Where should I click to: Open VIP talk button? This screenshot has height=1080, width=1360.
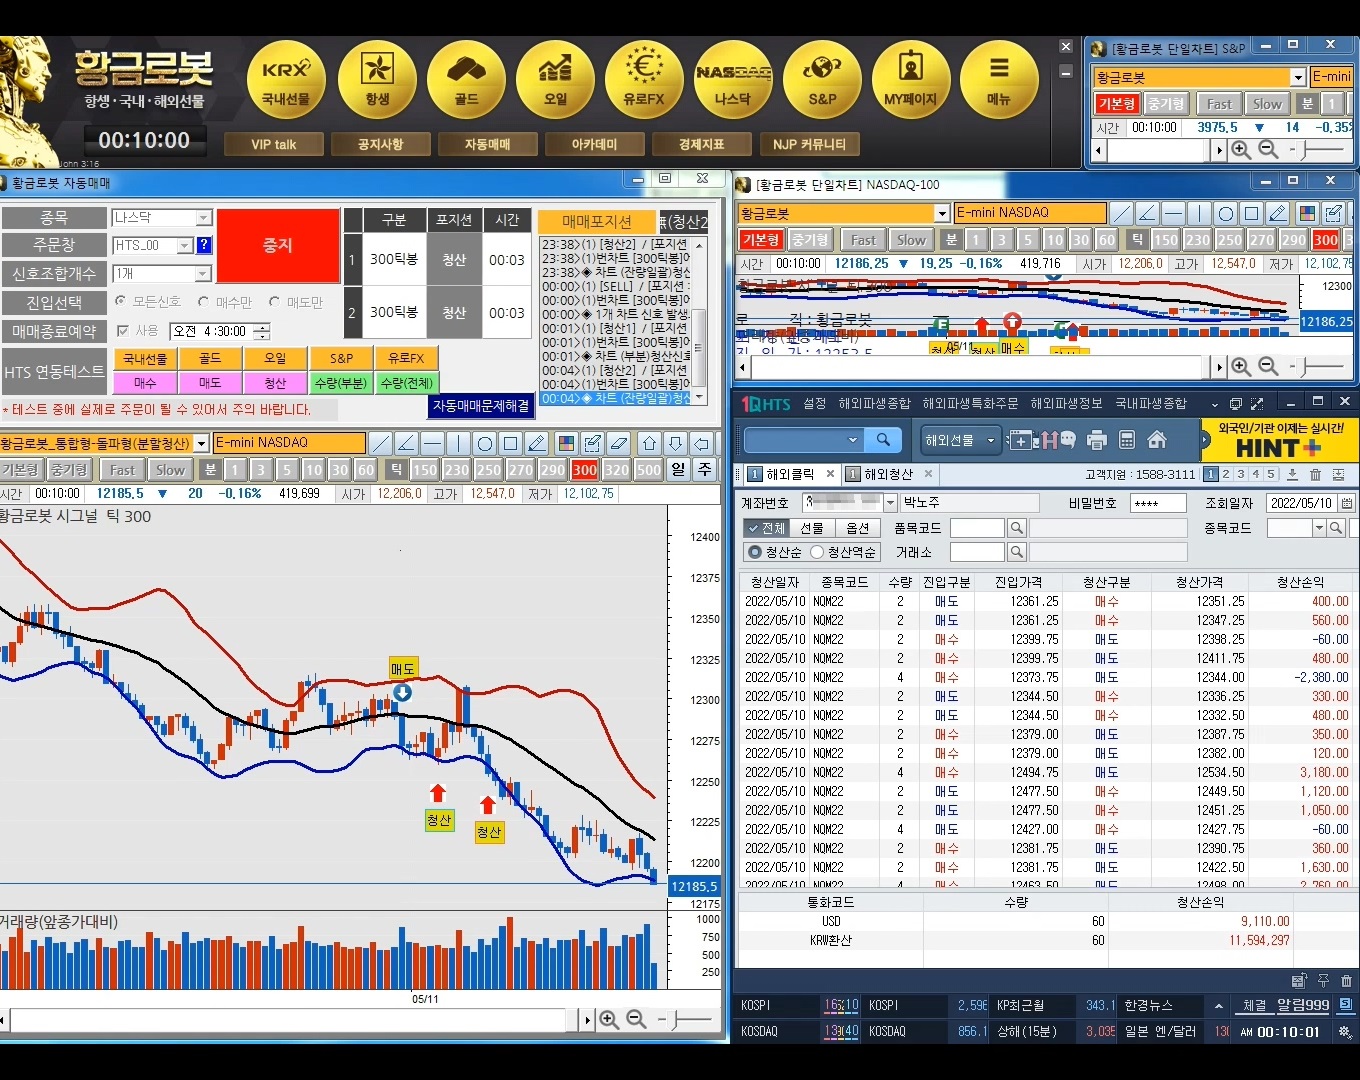point(274,144)
